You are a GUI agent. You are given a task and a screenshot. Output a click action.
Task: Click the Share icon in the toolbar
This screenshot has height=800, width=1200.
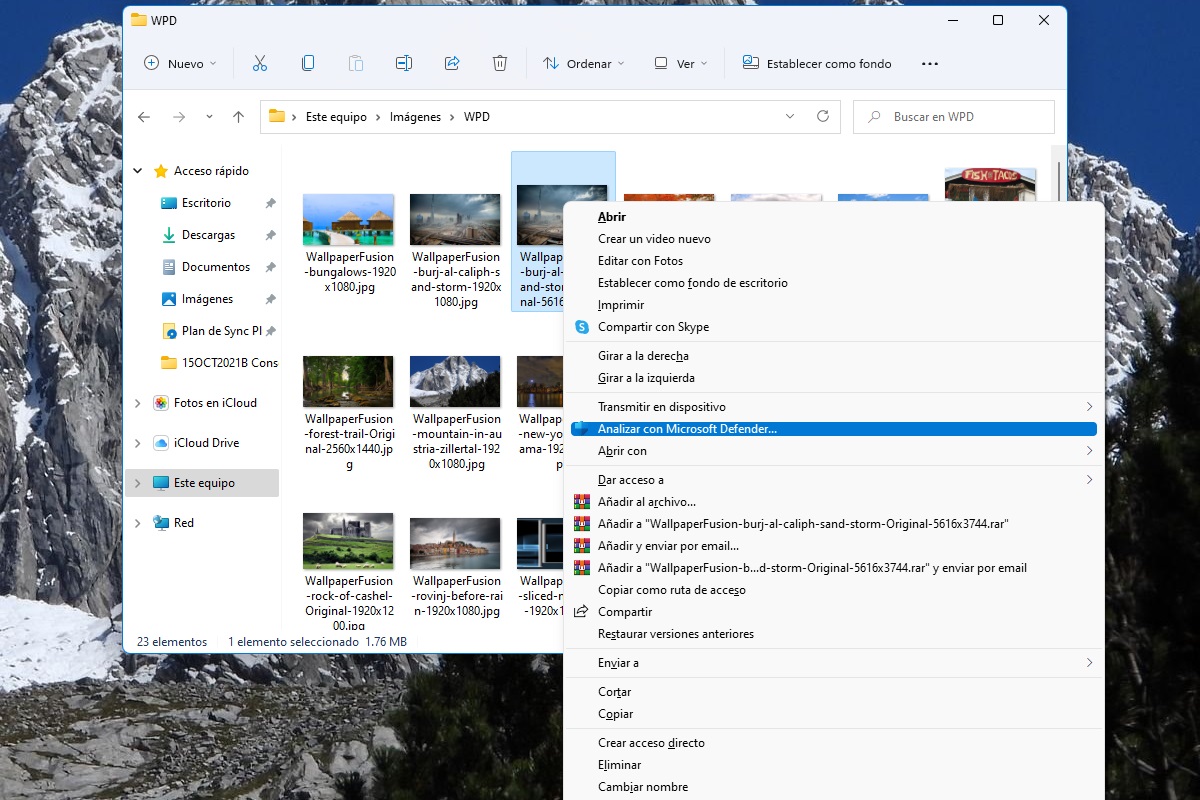pyautogui.click(x=452, y=62)
